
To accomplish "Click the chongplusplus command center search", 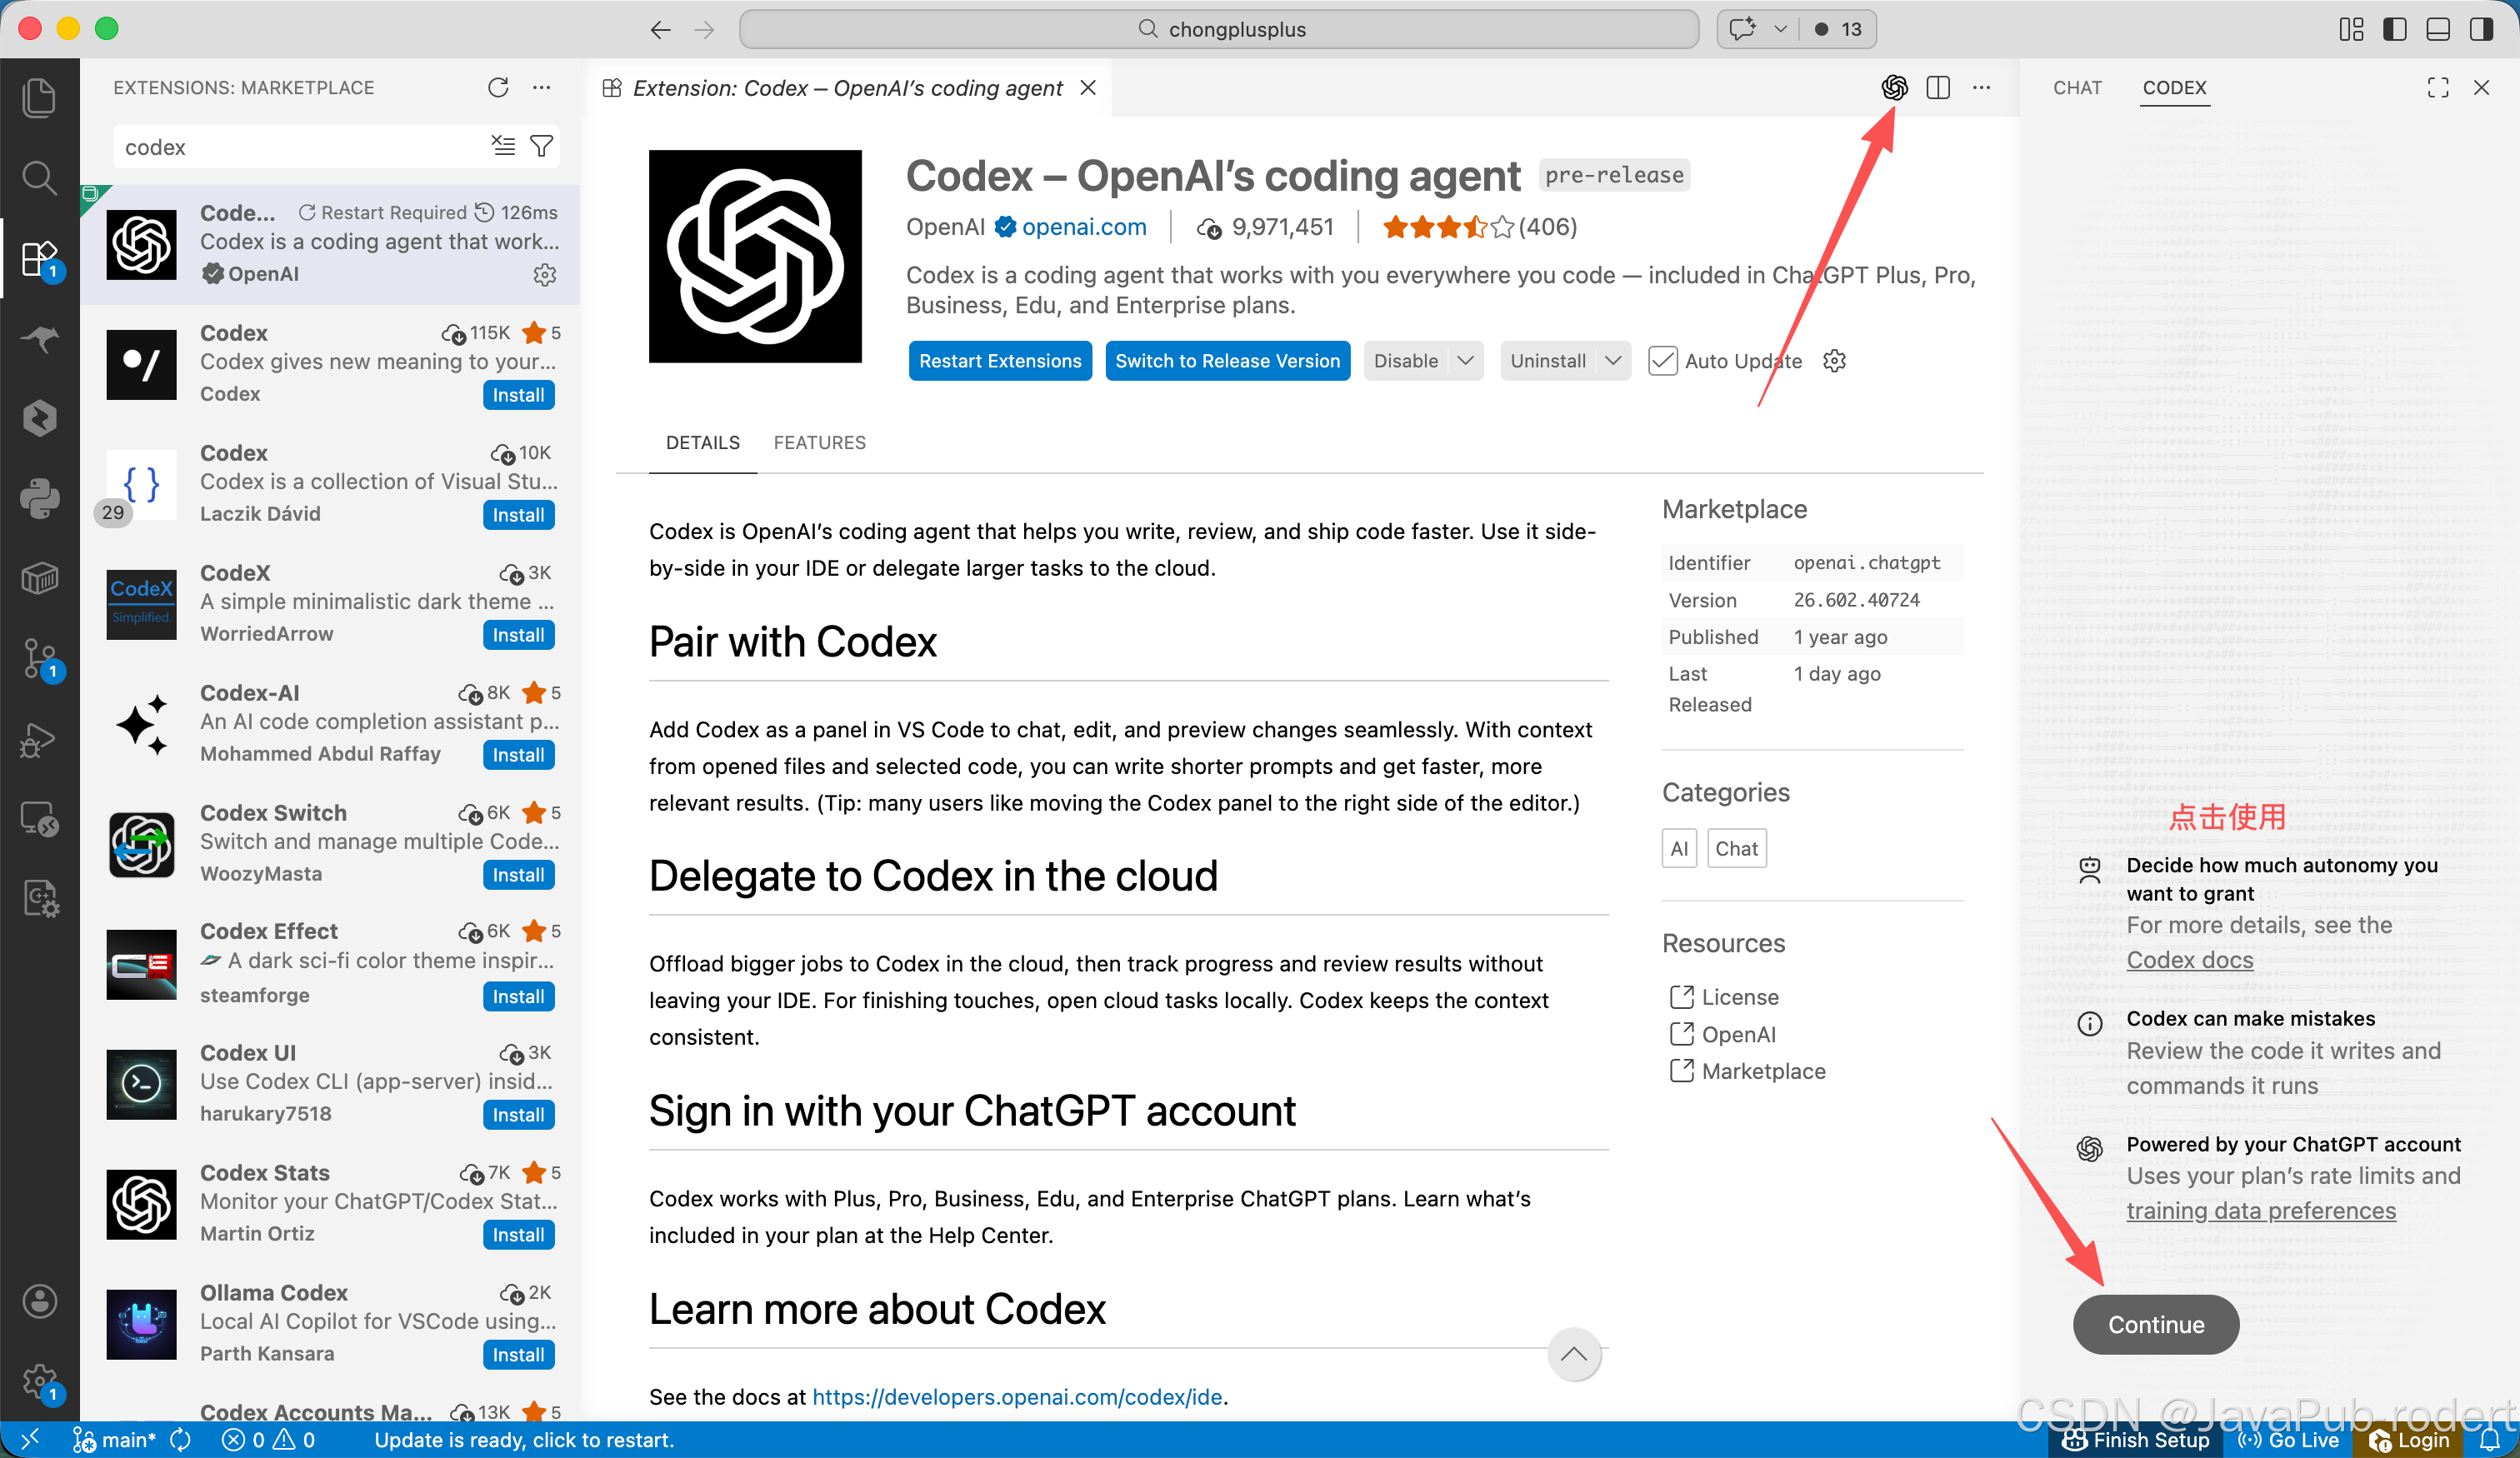I will 1219,29.
